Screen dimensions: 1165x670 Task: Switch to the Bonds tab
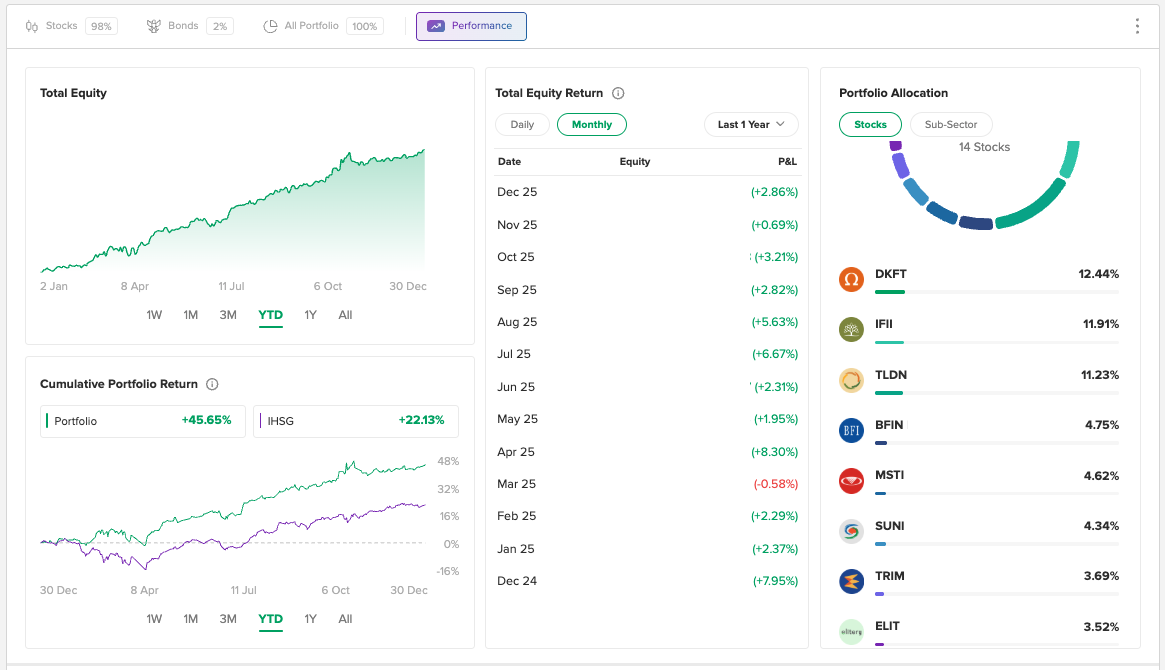click(190, 26)
